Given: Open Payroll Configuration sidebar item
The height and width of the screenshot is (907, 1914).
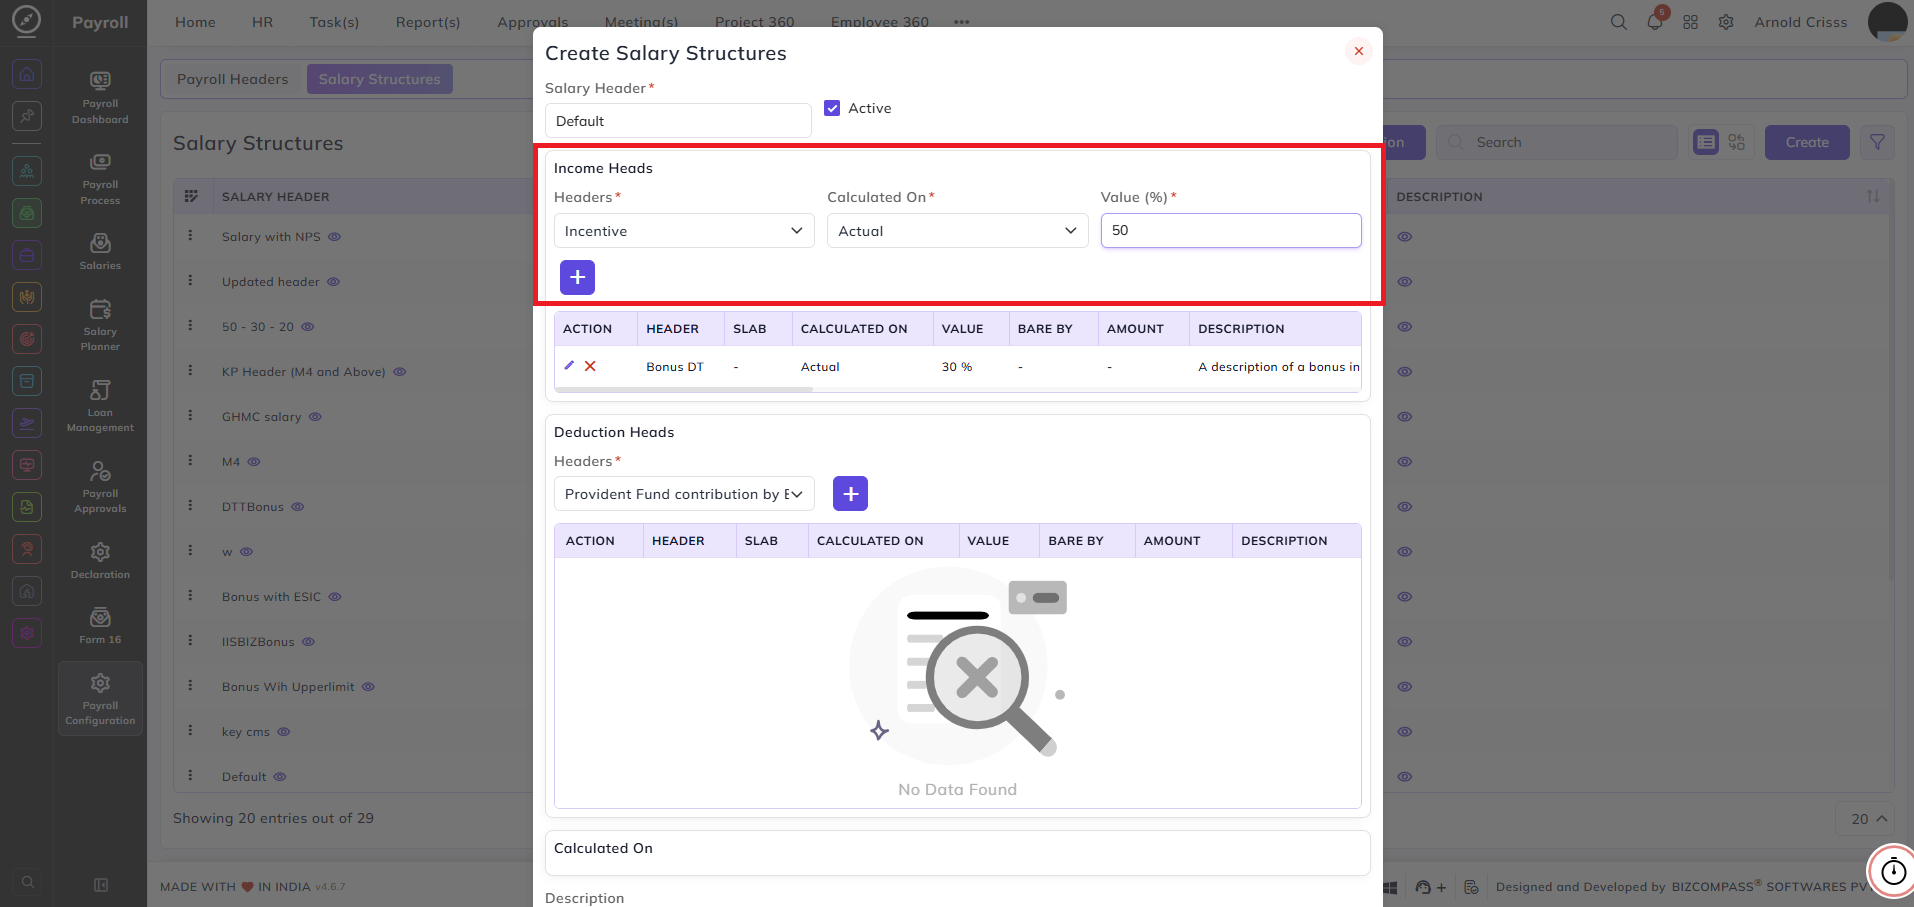Looking at the screenshot, I should click(100, 698).
